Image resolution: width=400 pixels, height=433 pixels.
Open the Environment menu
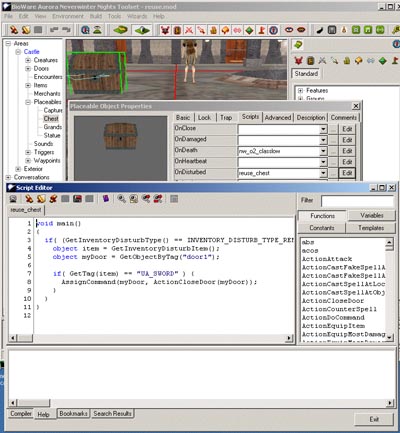pyautogui.click(x=68, y=16)
